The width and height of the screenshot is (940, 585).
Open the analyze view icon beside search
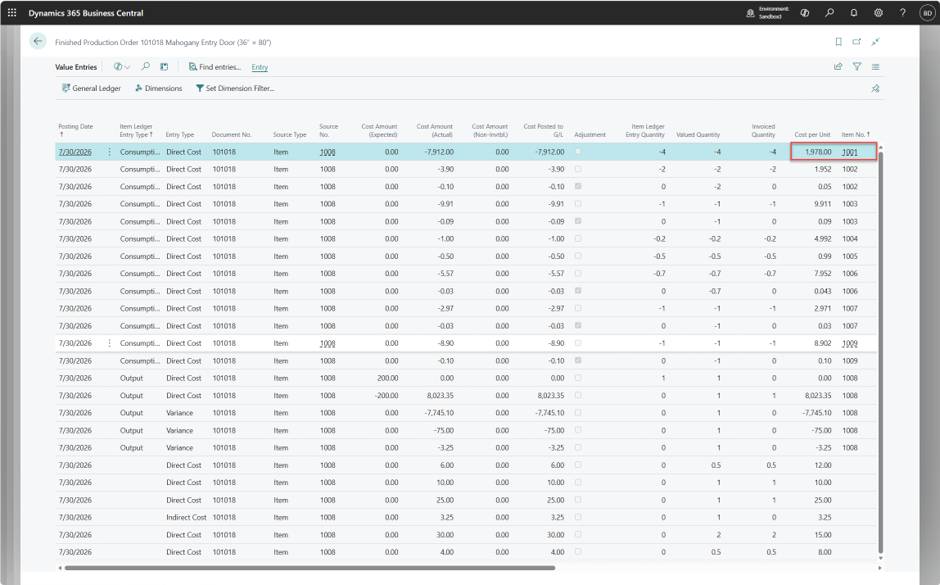[164, 67]
